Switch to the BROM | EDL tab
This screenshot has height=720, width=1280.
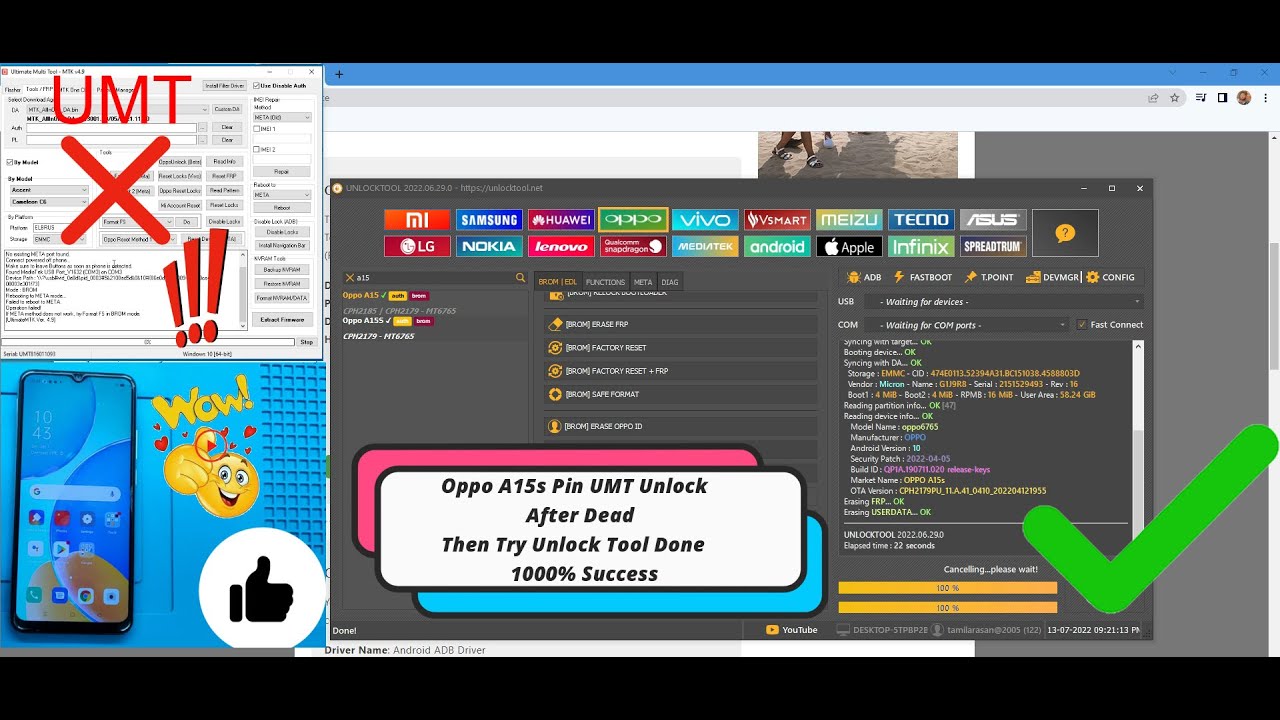point(557,282)
